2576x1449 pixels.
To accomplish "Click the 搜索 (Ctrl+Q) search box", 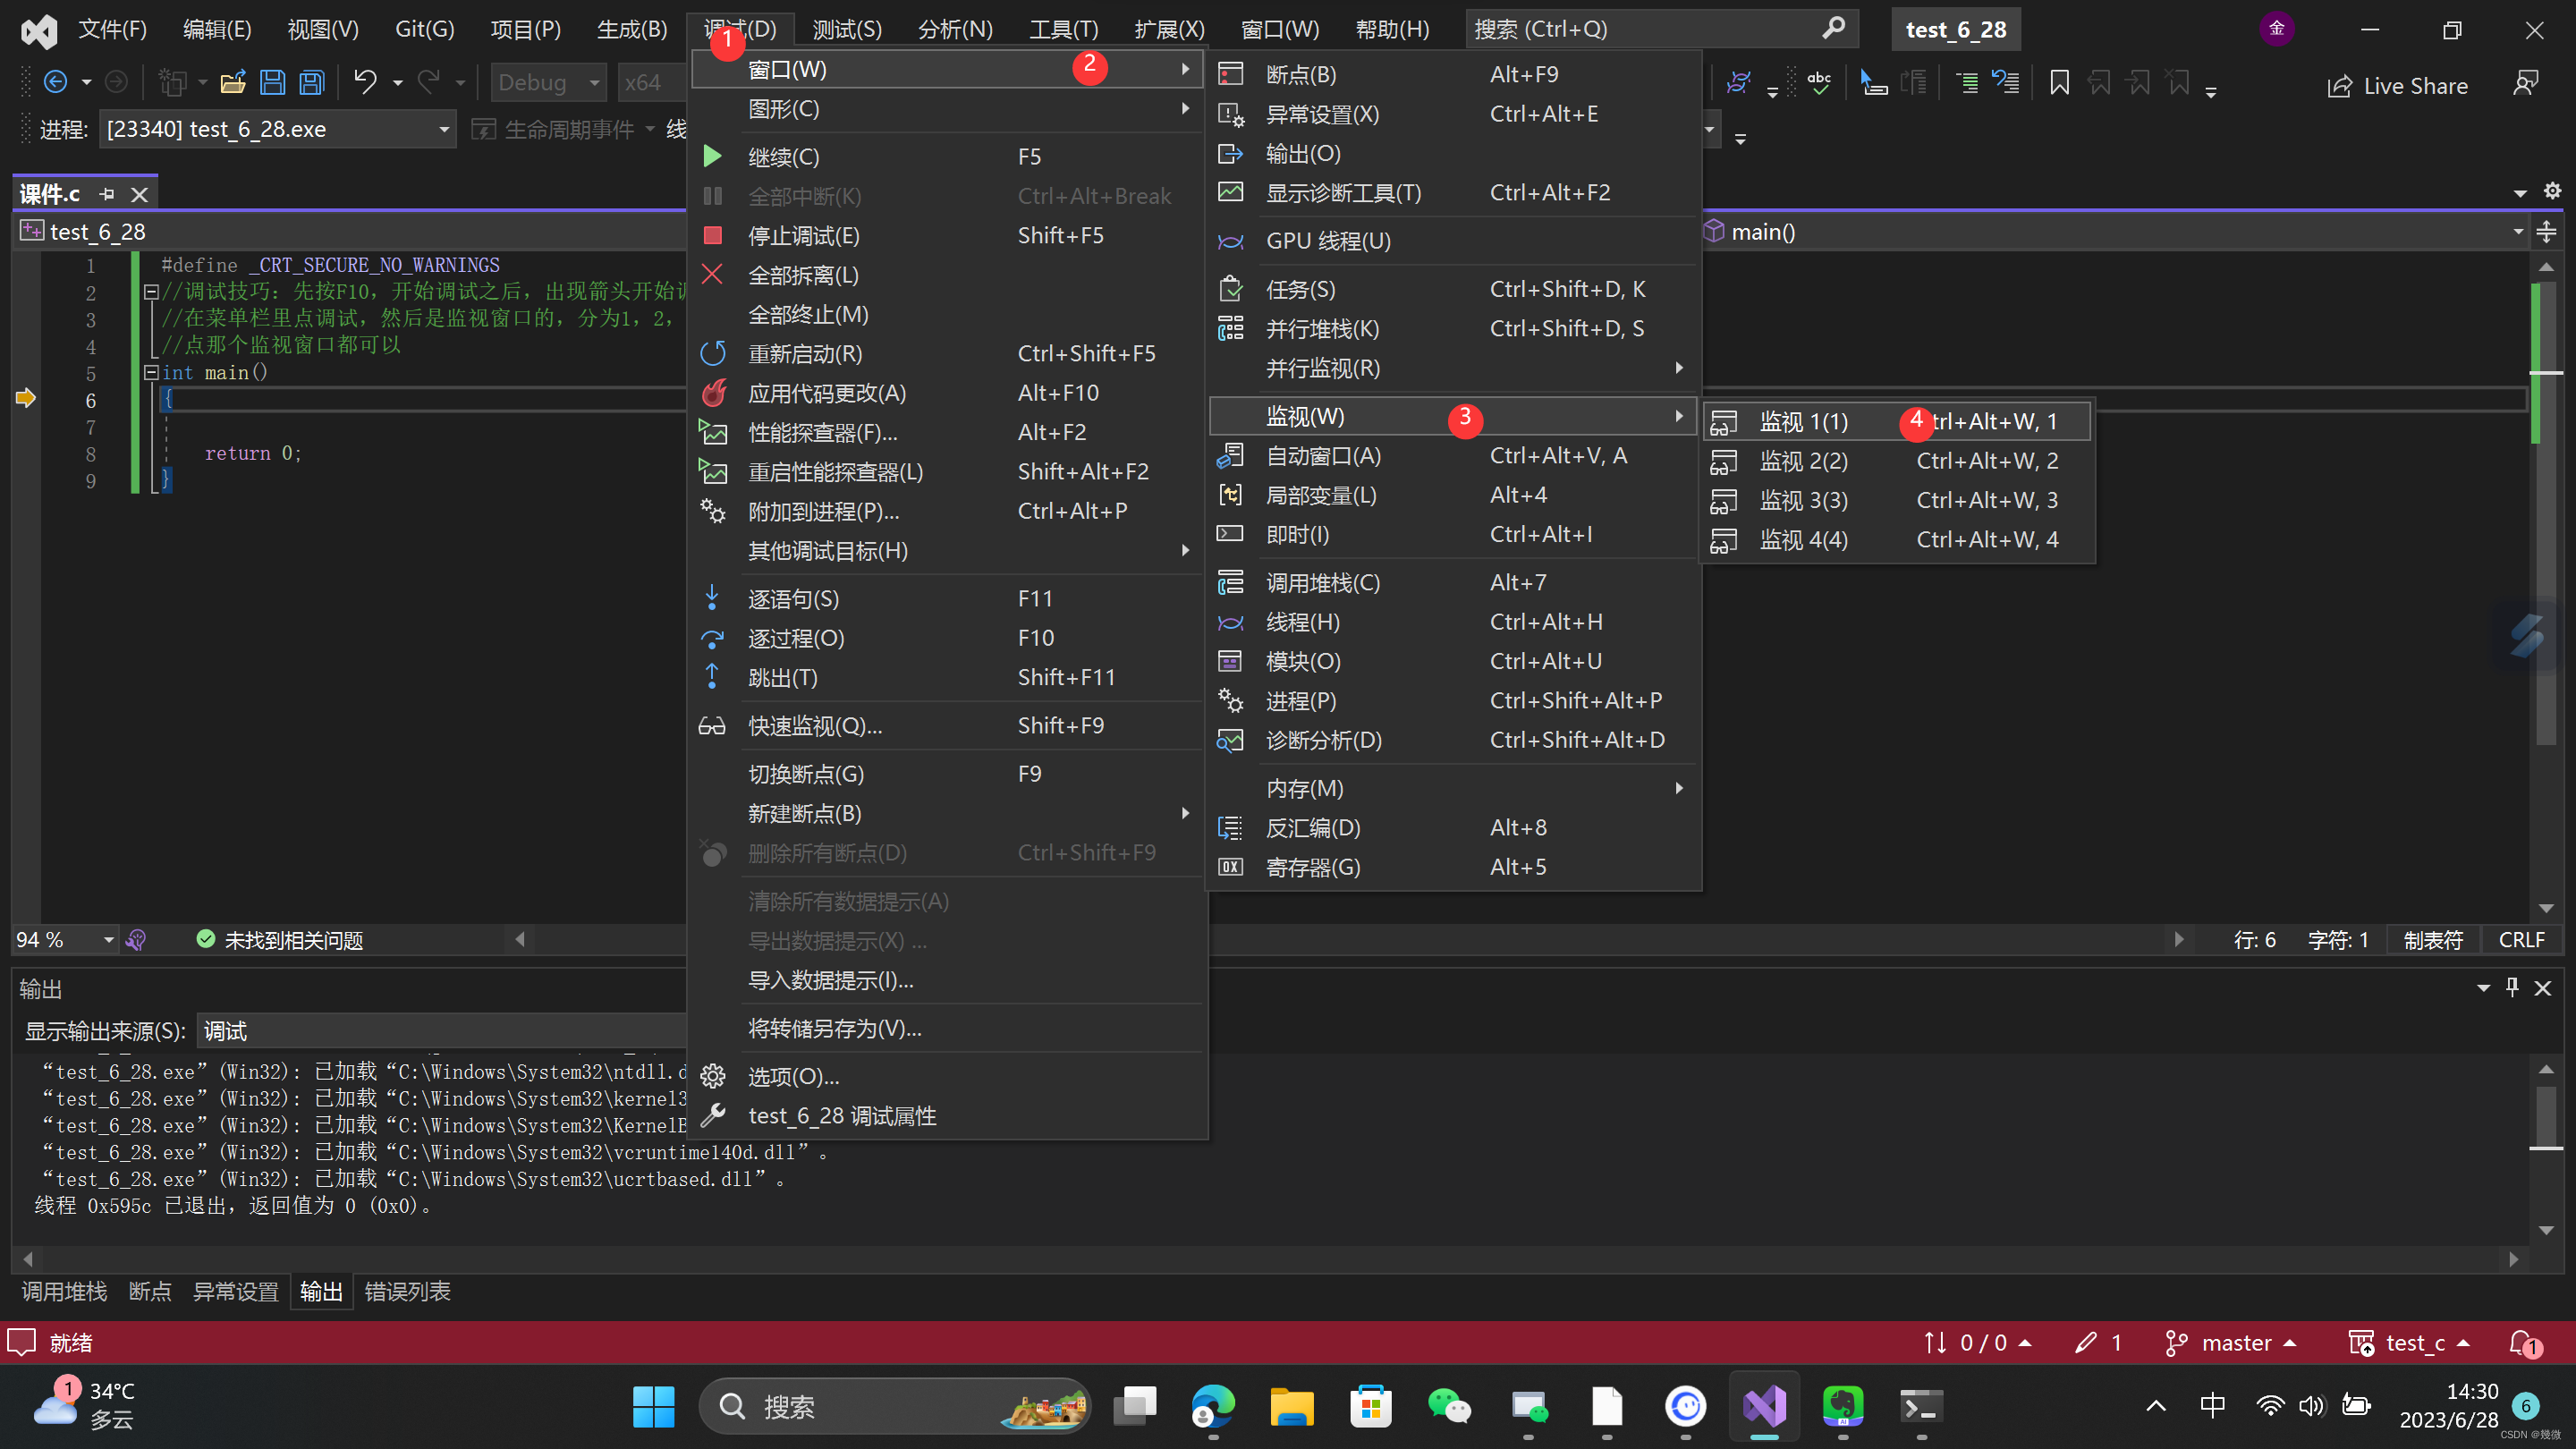I will coord(1660,29).
